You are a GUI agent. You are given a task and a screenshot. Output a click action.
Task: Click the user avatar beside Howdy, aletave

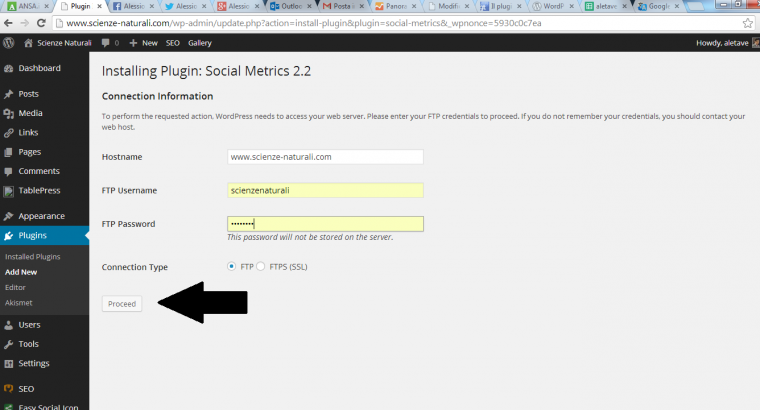[756, 43]
